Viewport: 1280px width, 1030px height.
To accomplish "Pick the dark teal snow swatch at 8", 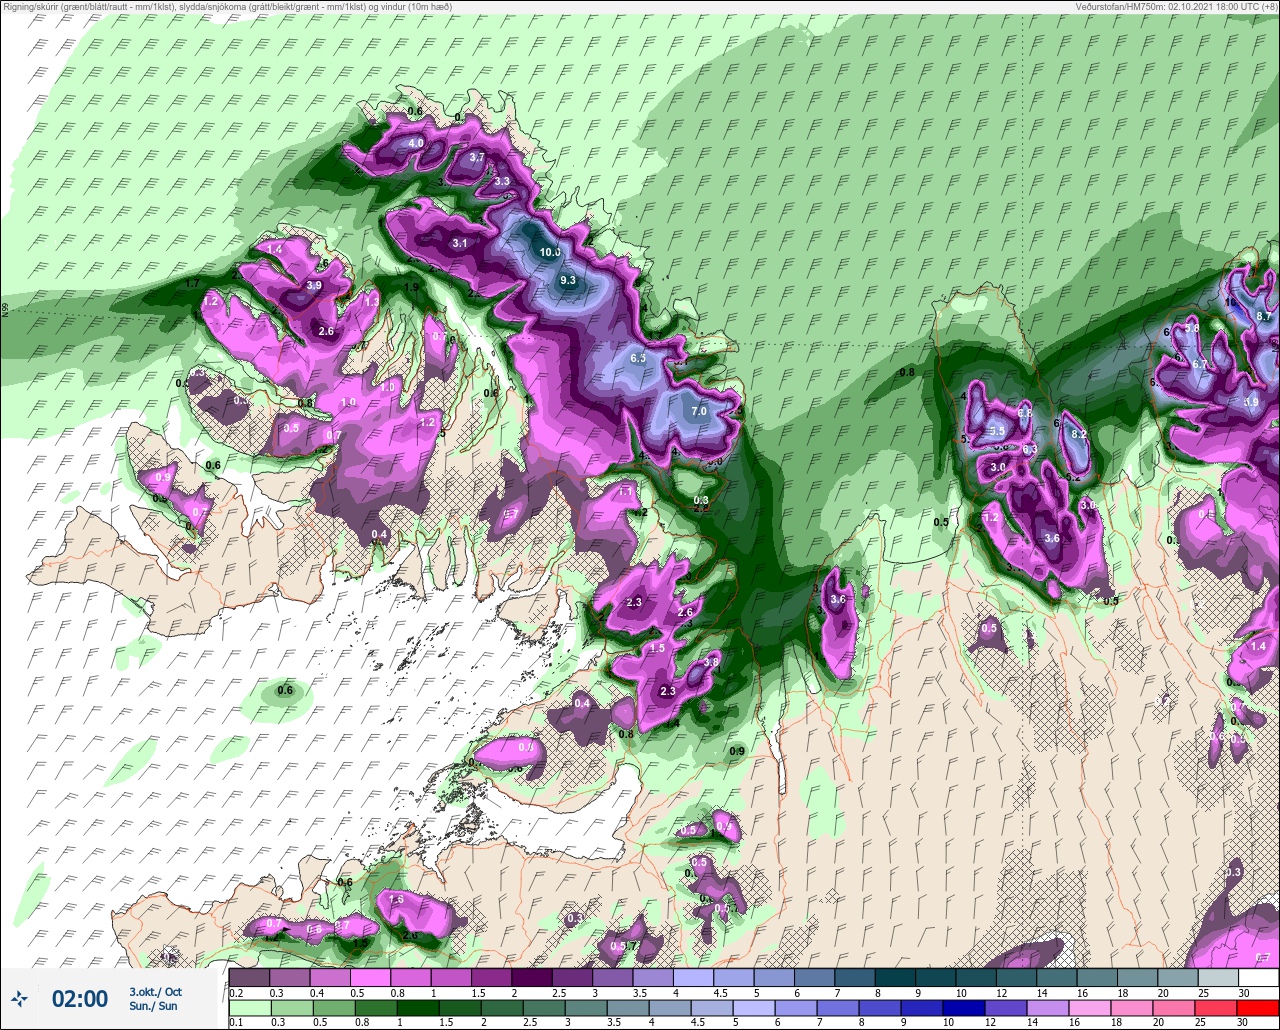I will (895, 977).
